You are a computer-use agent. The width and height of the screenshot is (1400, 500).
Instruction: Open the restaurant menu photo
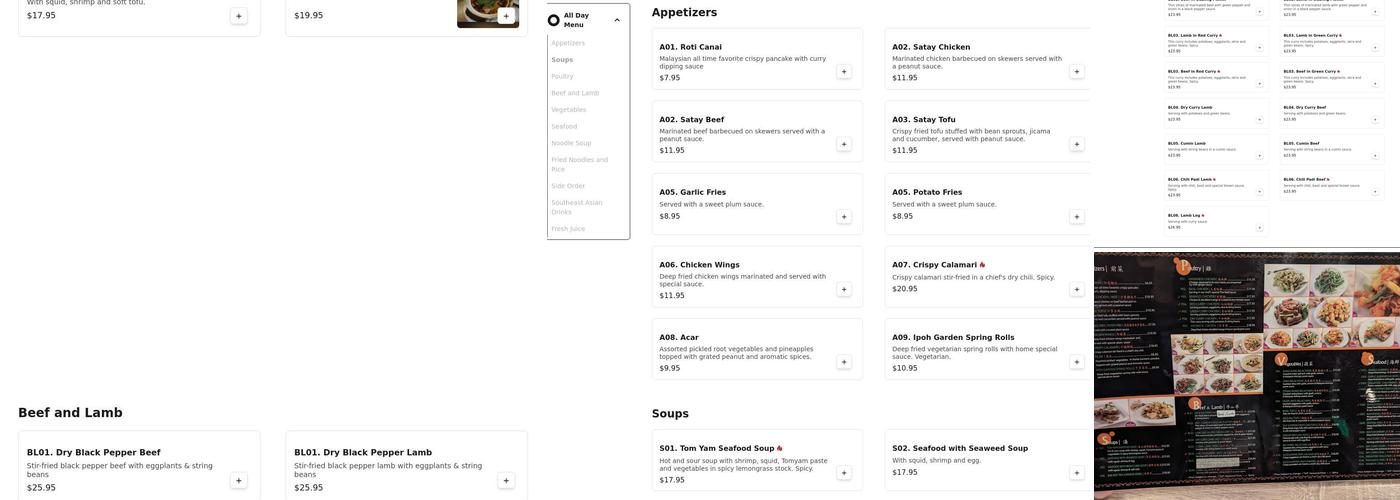pyautogui.click(x=1246, y=375)
